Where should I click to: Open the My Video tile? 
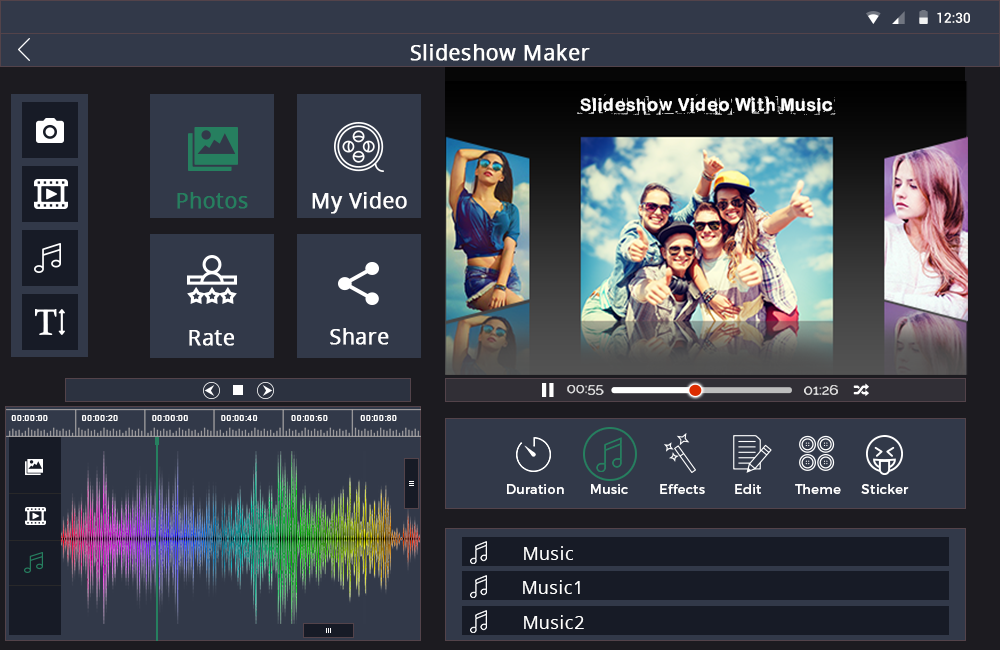[359, 156]
